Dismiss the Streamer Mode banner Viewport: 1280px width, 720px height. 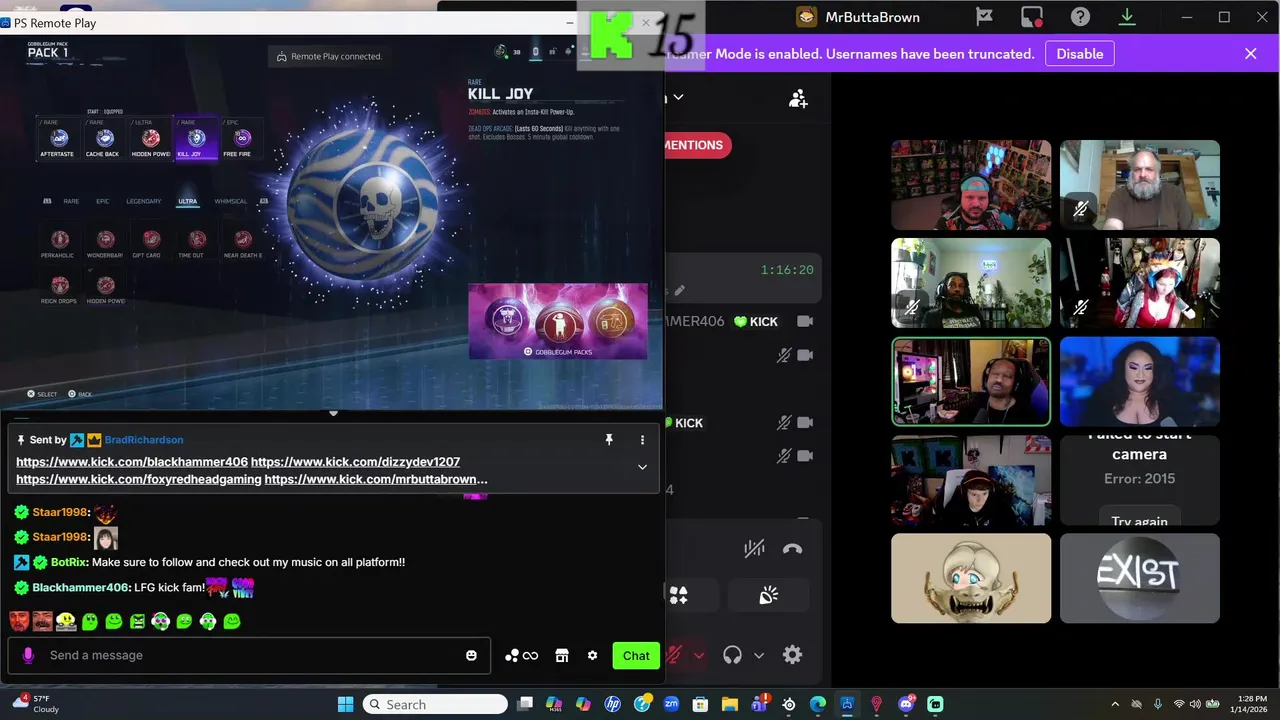coord(1250,54)
